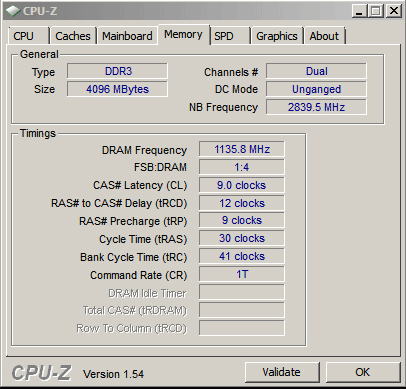Open the Caches tab
This screenshot has height=389, width=406.
73,36
